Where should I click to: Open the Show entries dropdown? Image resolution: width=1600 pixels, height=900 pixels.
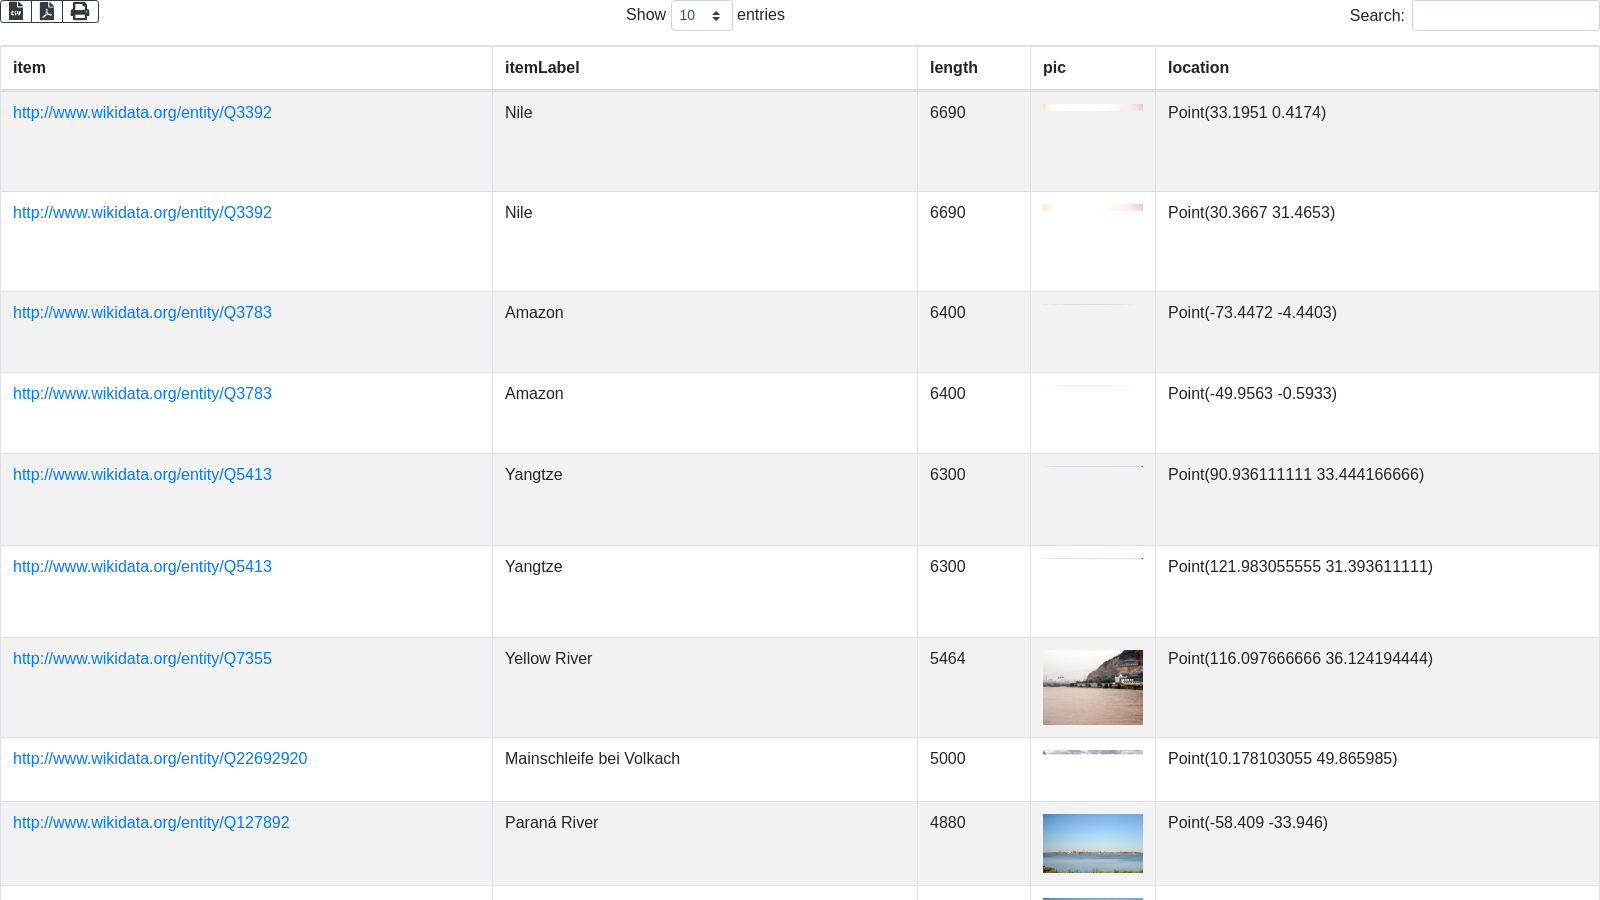[701, 16]
